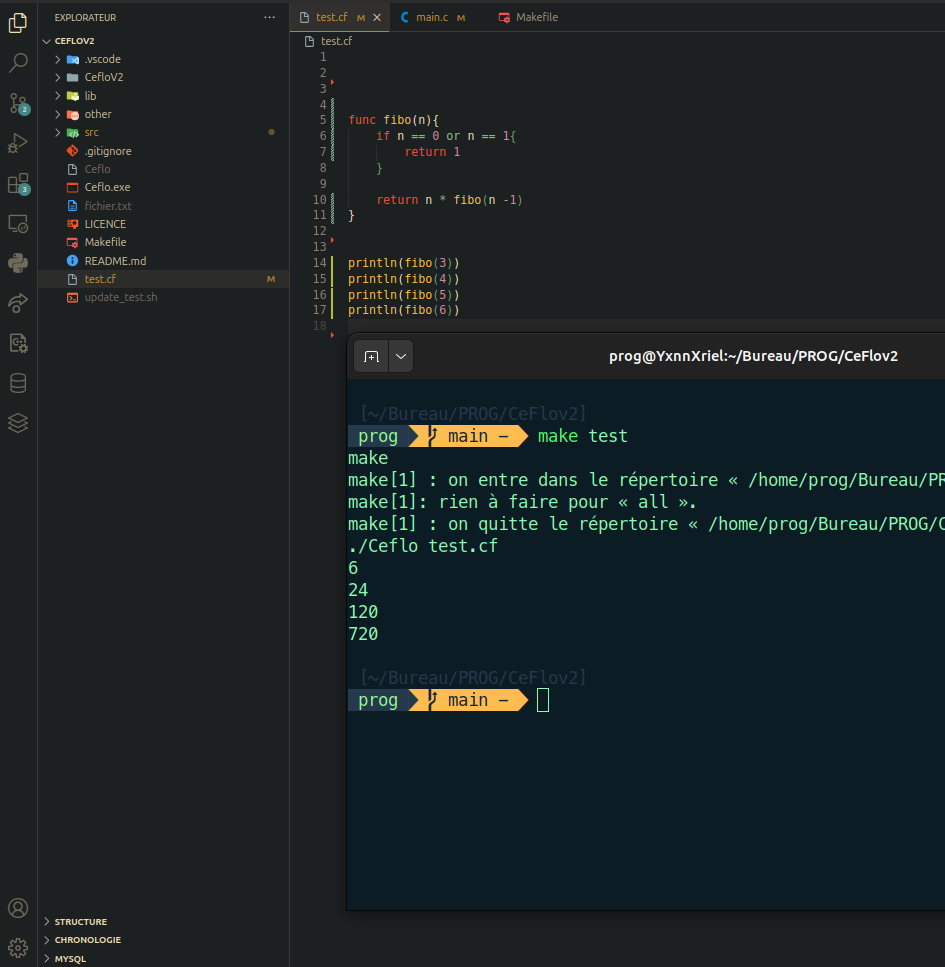Click the 'println(fibo(6))' code line
Image resolution: width=945 pixels, height=967 pixels.
point(403,310)
